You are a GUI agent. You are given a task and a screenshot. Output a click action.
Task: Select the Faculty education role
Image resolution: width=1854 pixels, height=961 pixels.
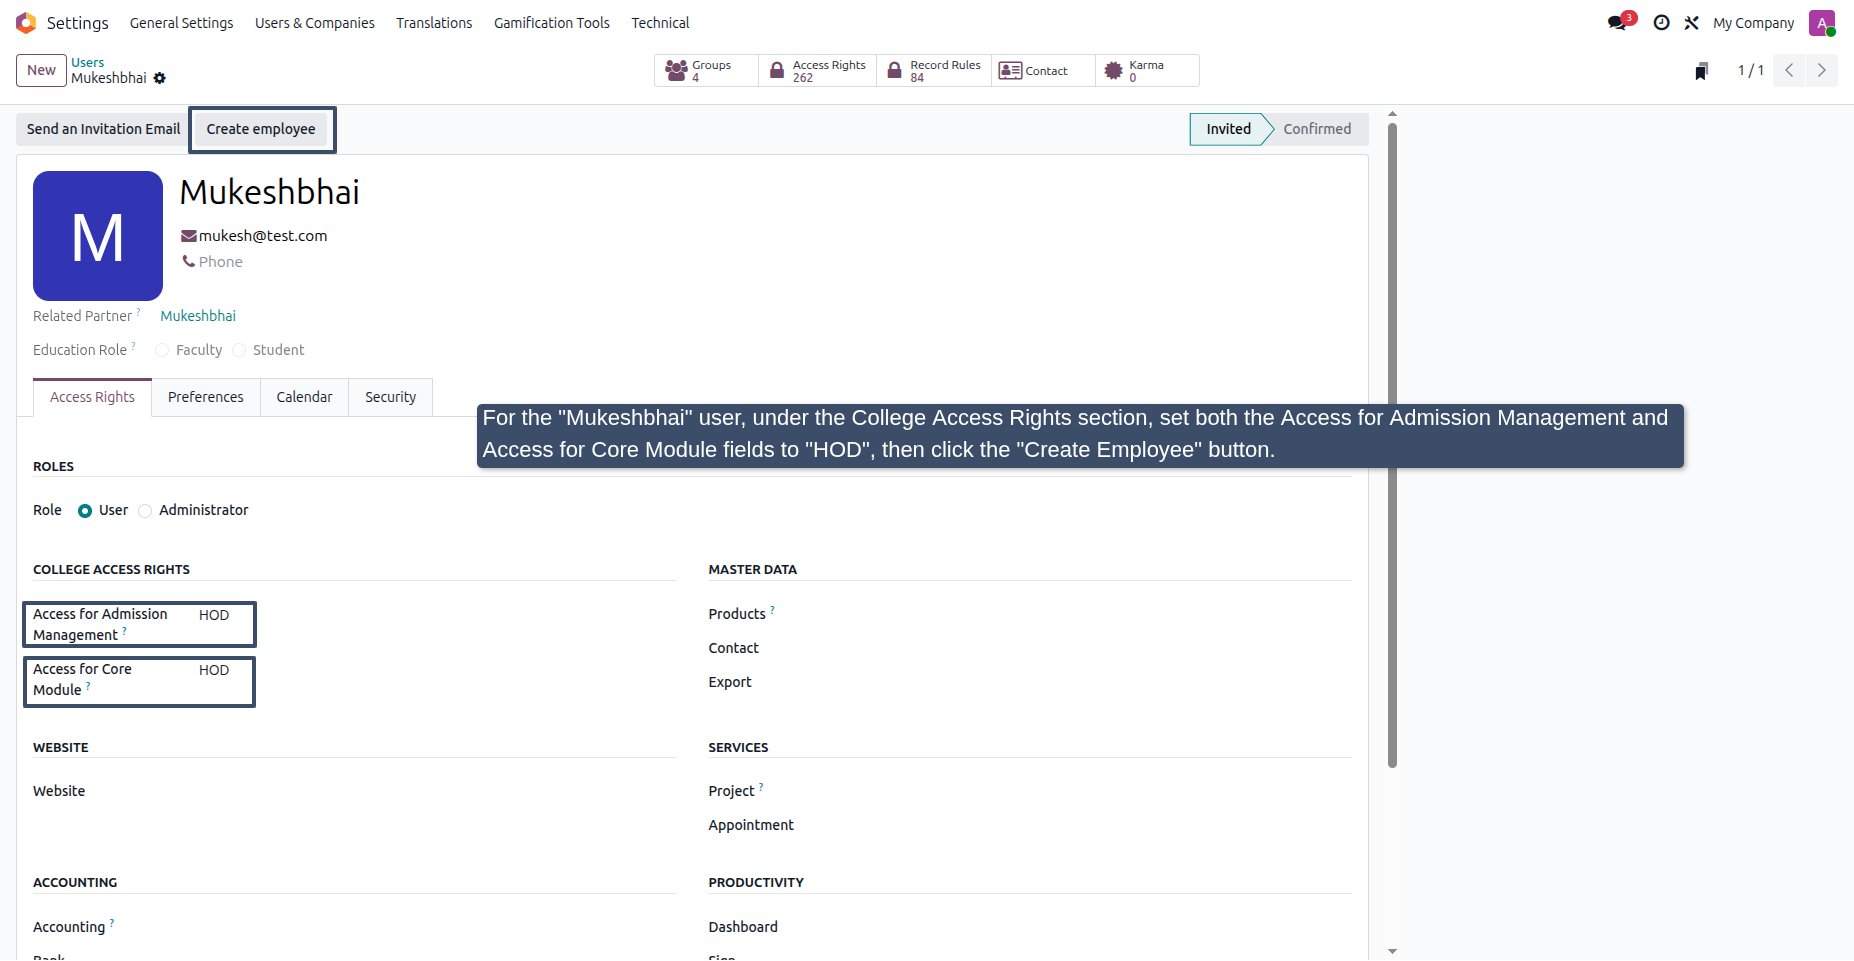162,350
